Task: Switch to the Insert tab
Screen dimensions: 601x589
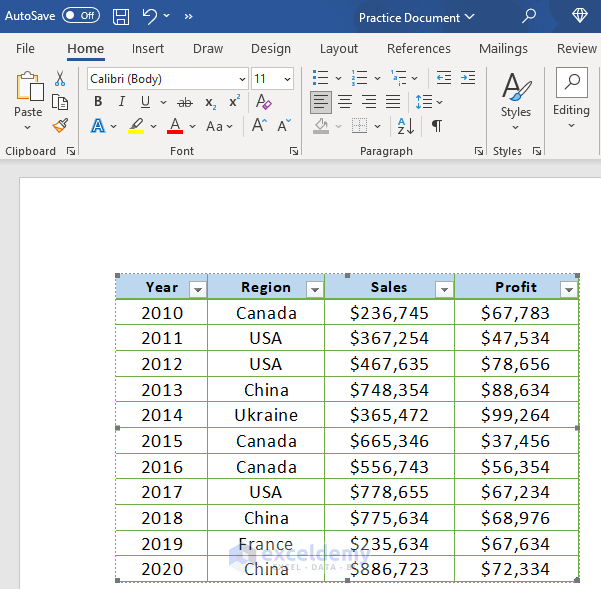Action: click(148, 49)
